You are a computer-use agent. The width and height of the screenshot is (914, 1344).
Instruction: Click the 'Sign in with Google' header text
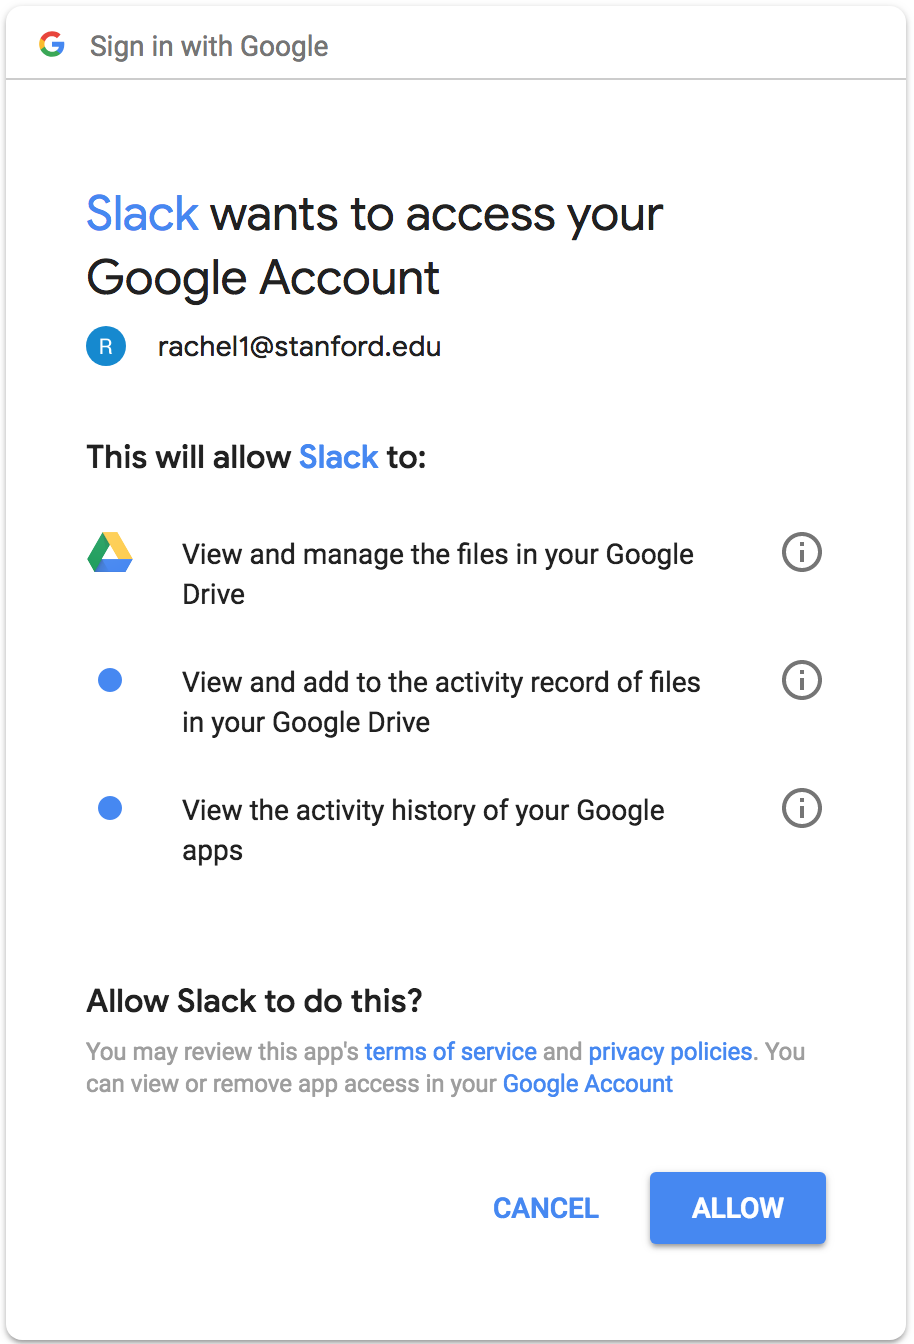pyautogui.click(x=209, y=46)
